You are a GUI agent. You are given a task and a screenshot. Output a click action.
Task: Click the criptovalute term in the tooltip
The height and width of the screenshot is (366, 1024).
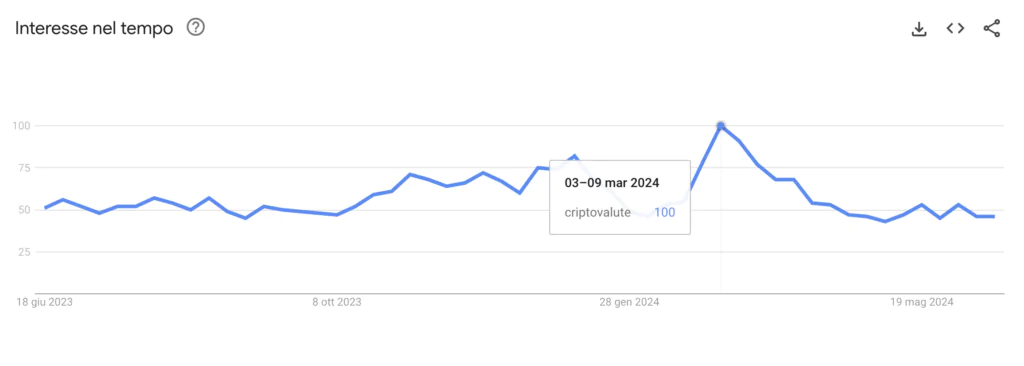(598, 212)
